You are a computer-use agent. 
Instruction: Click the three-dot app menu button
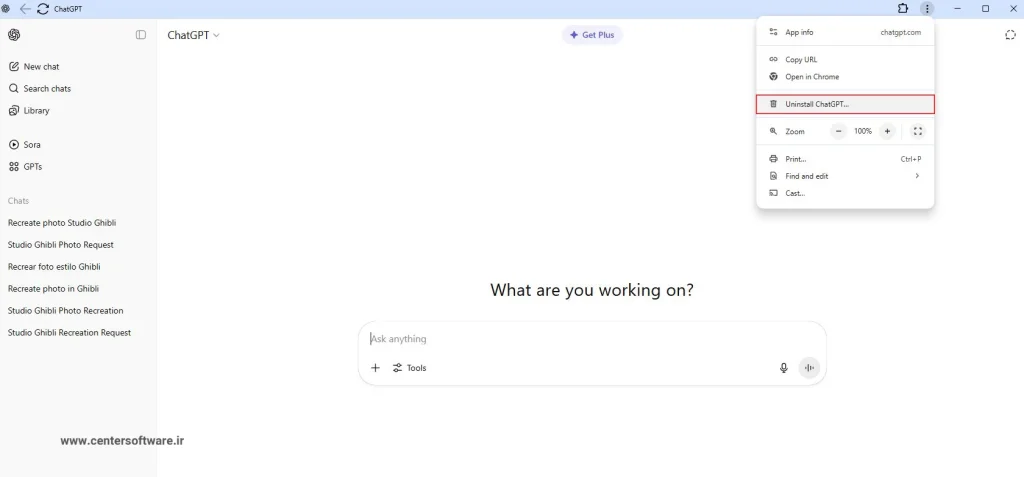(927, 8)
